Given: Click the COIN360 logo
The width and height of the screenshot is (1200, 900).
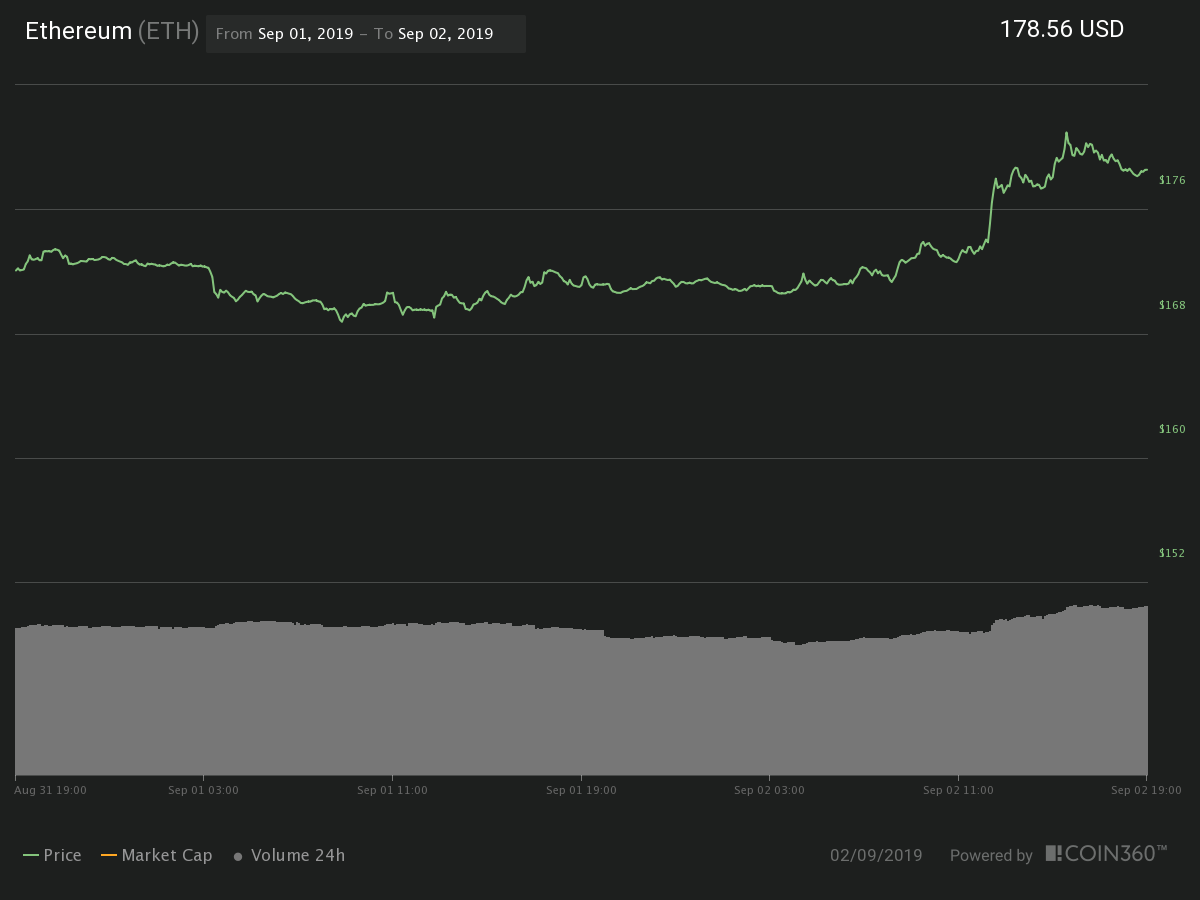Looking at the screenshot, I should (x=1106, y=854).
